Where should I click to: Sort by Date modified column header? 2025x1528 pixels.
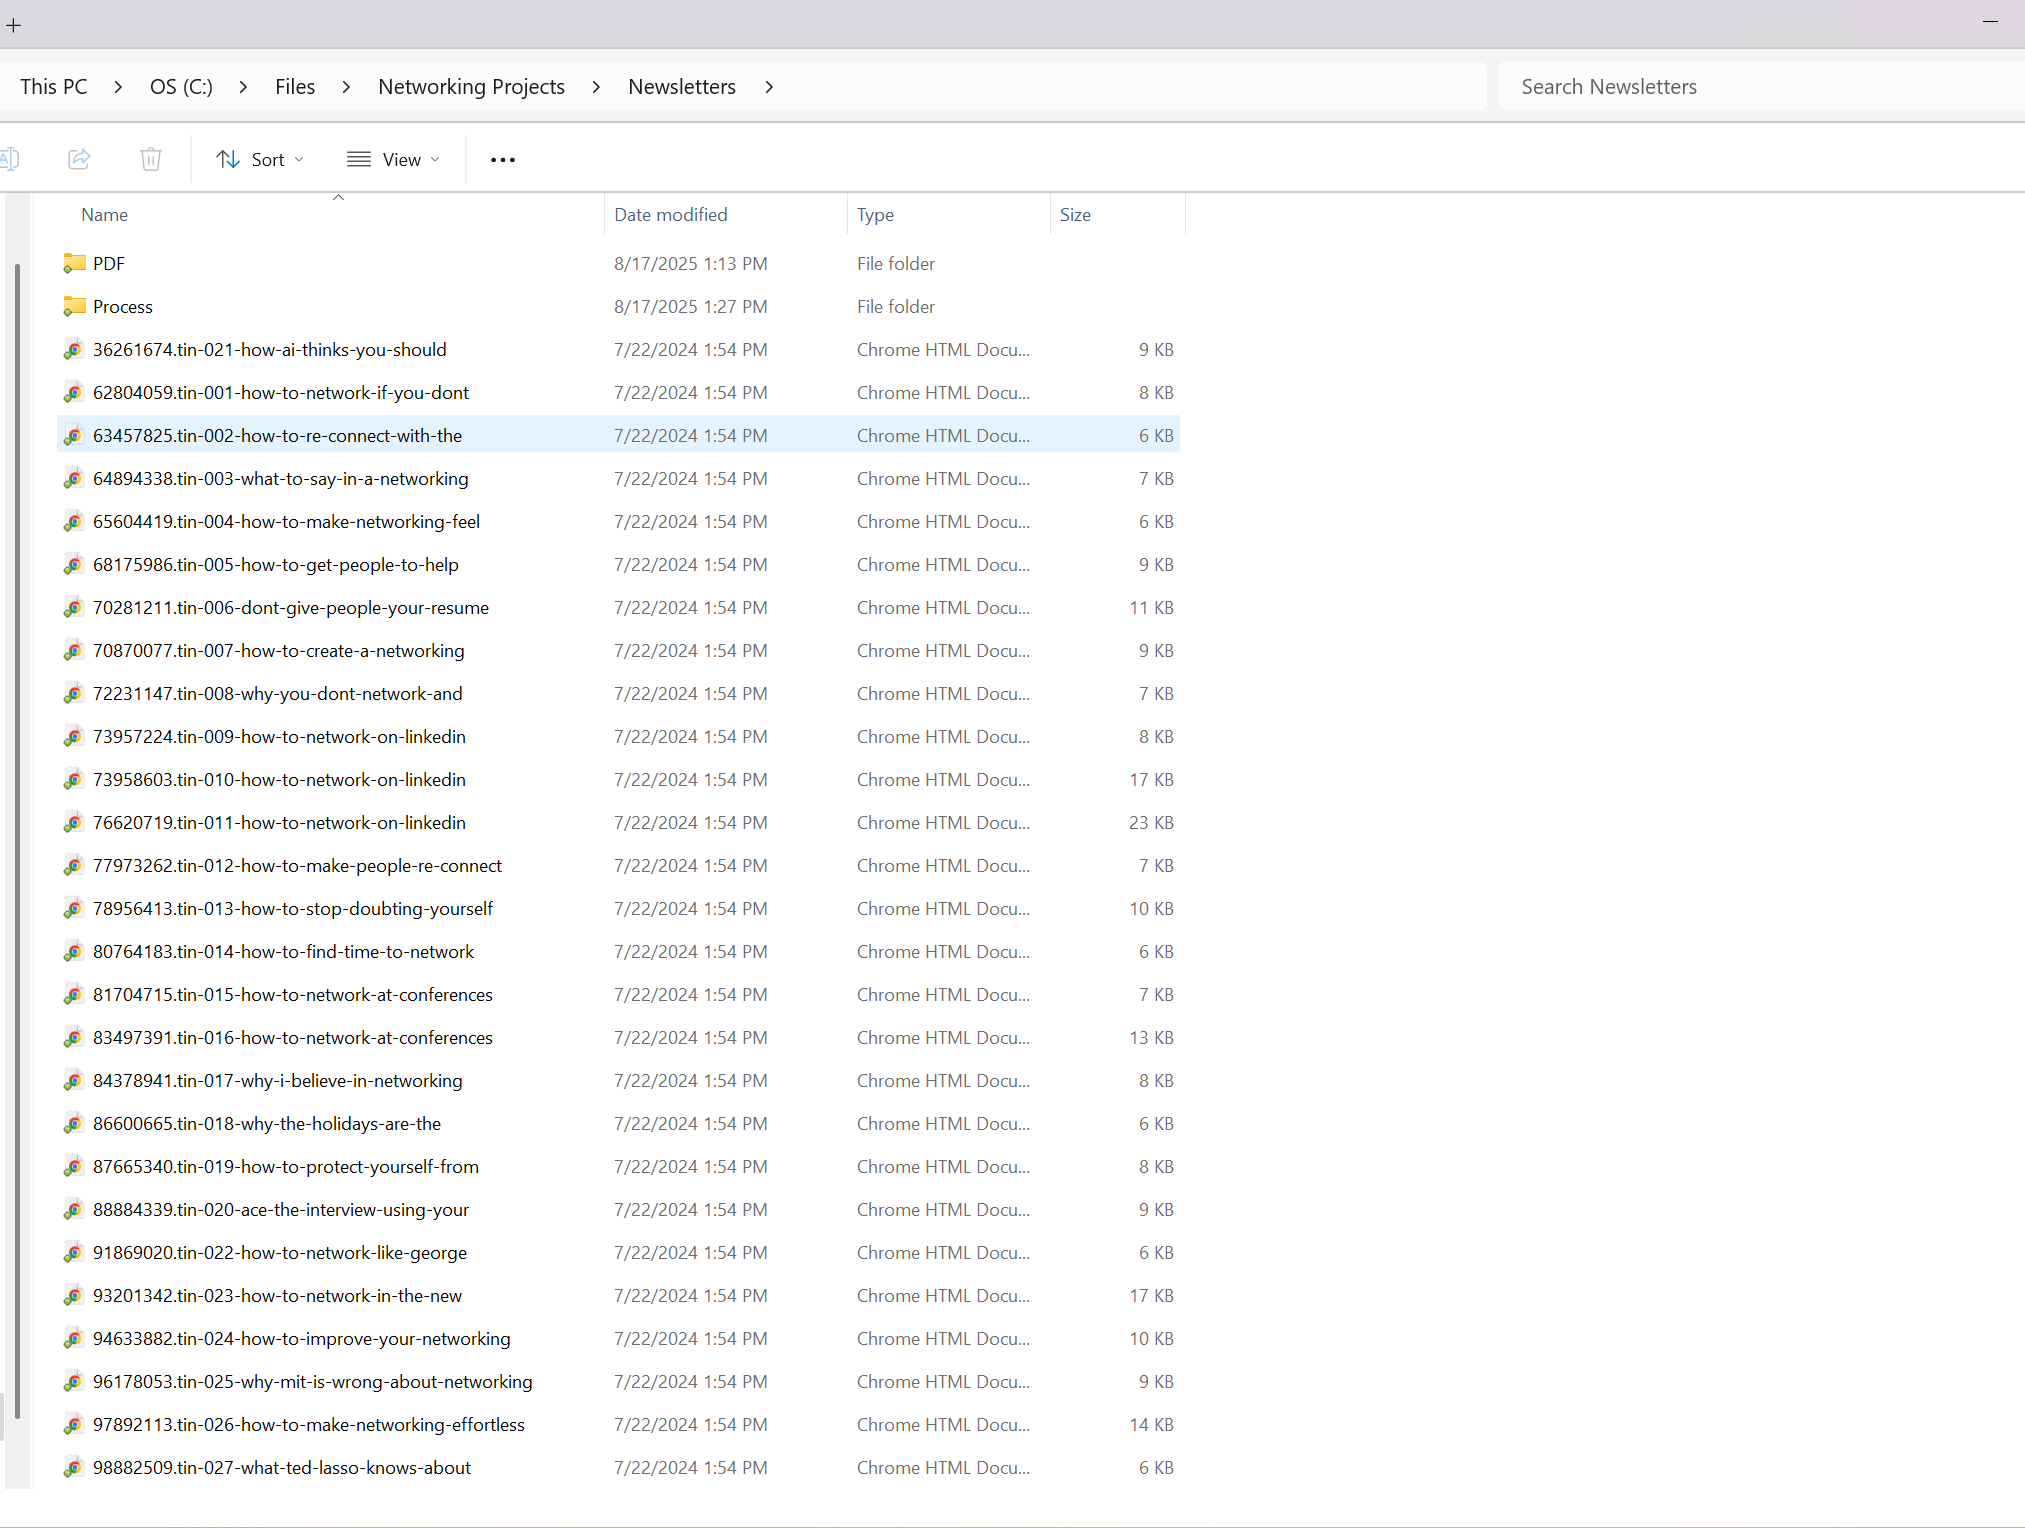click(x=670, y=215)
